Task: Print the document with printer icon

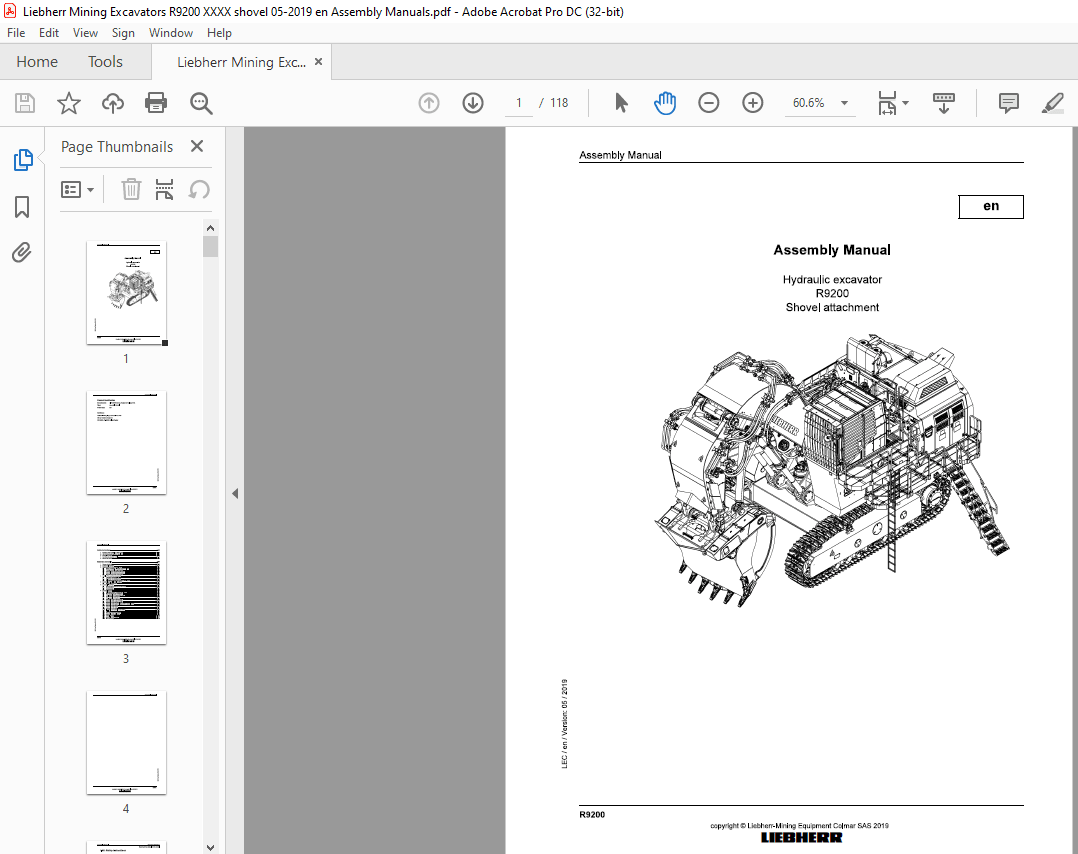Action: tap(156, 103)
